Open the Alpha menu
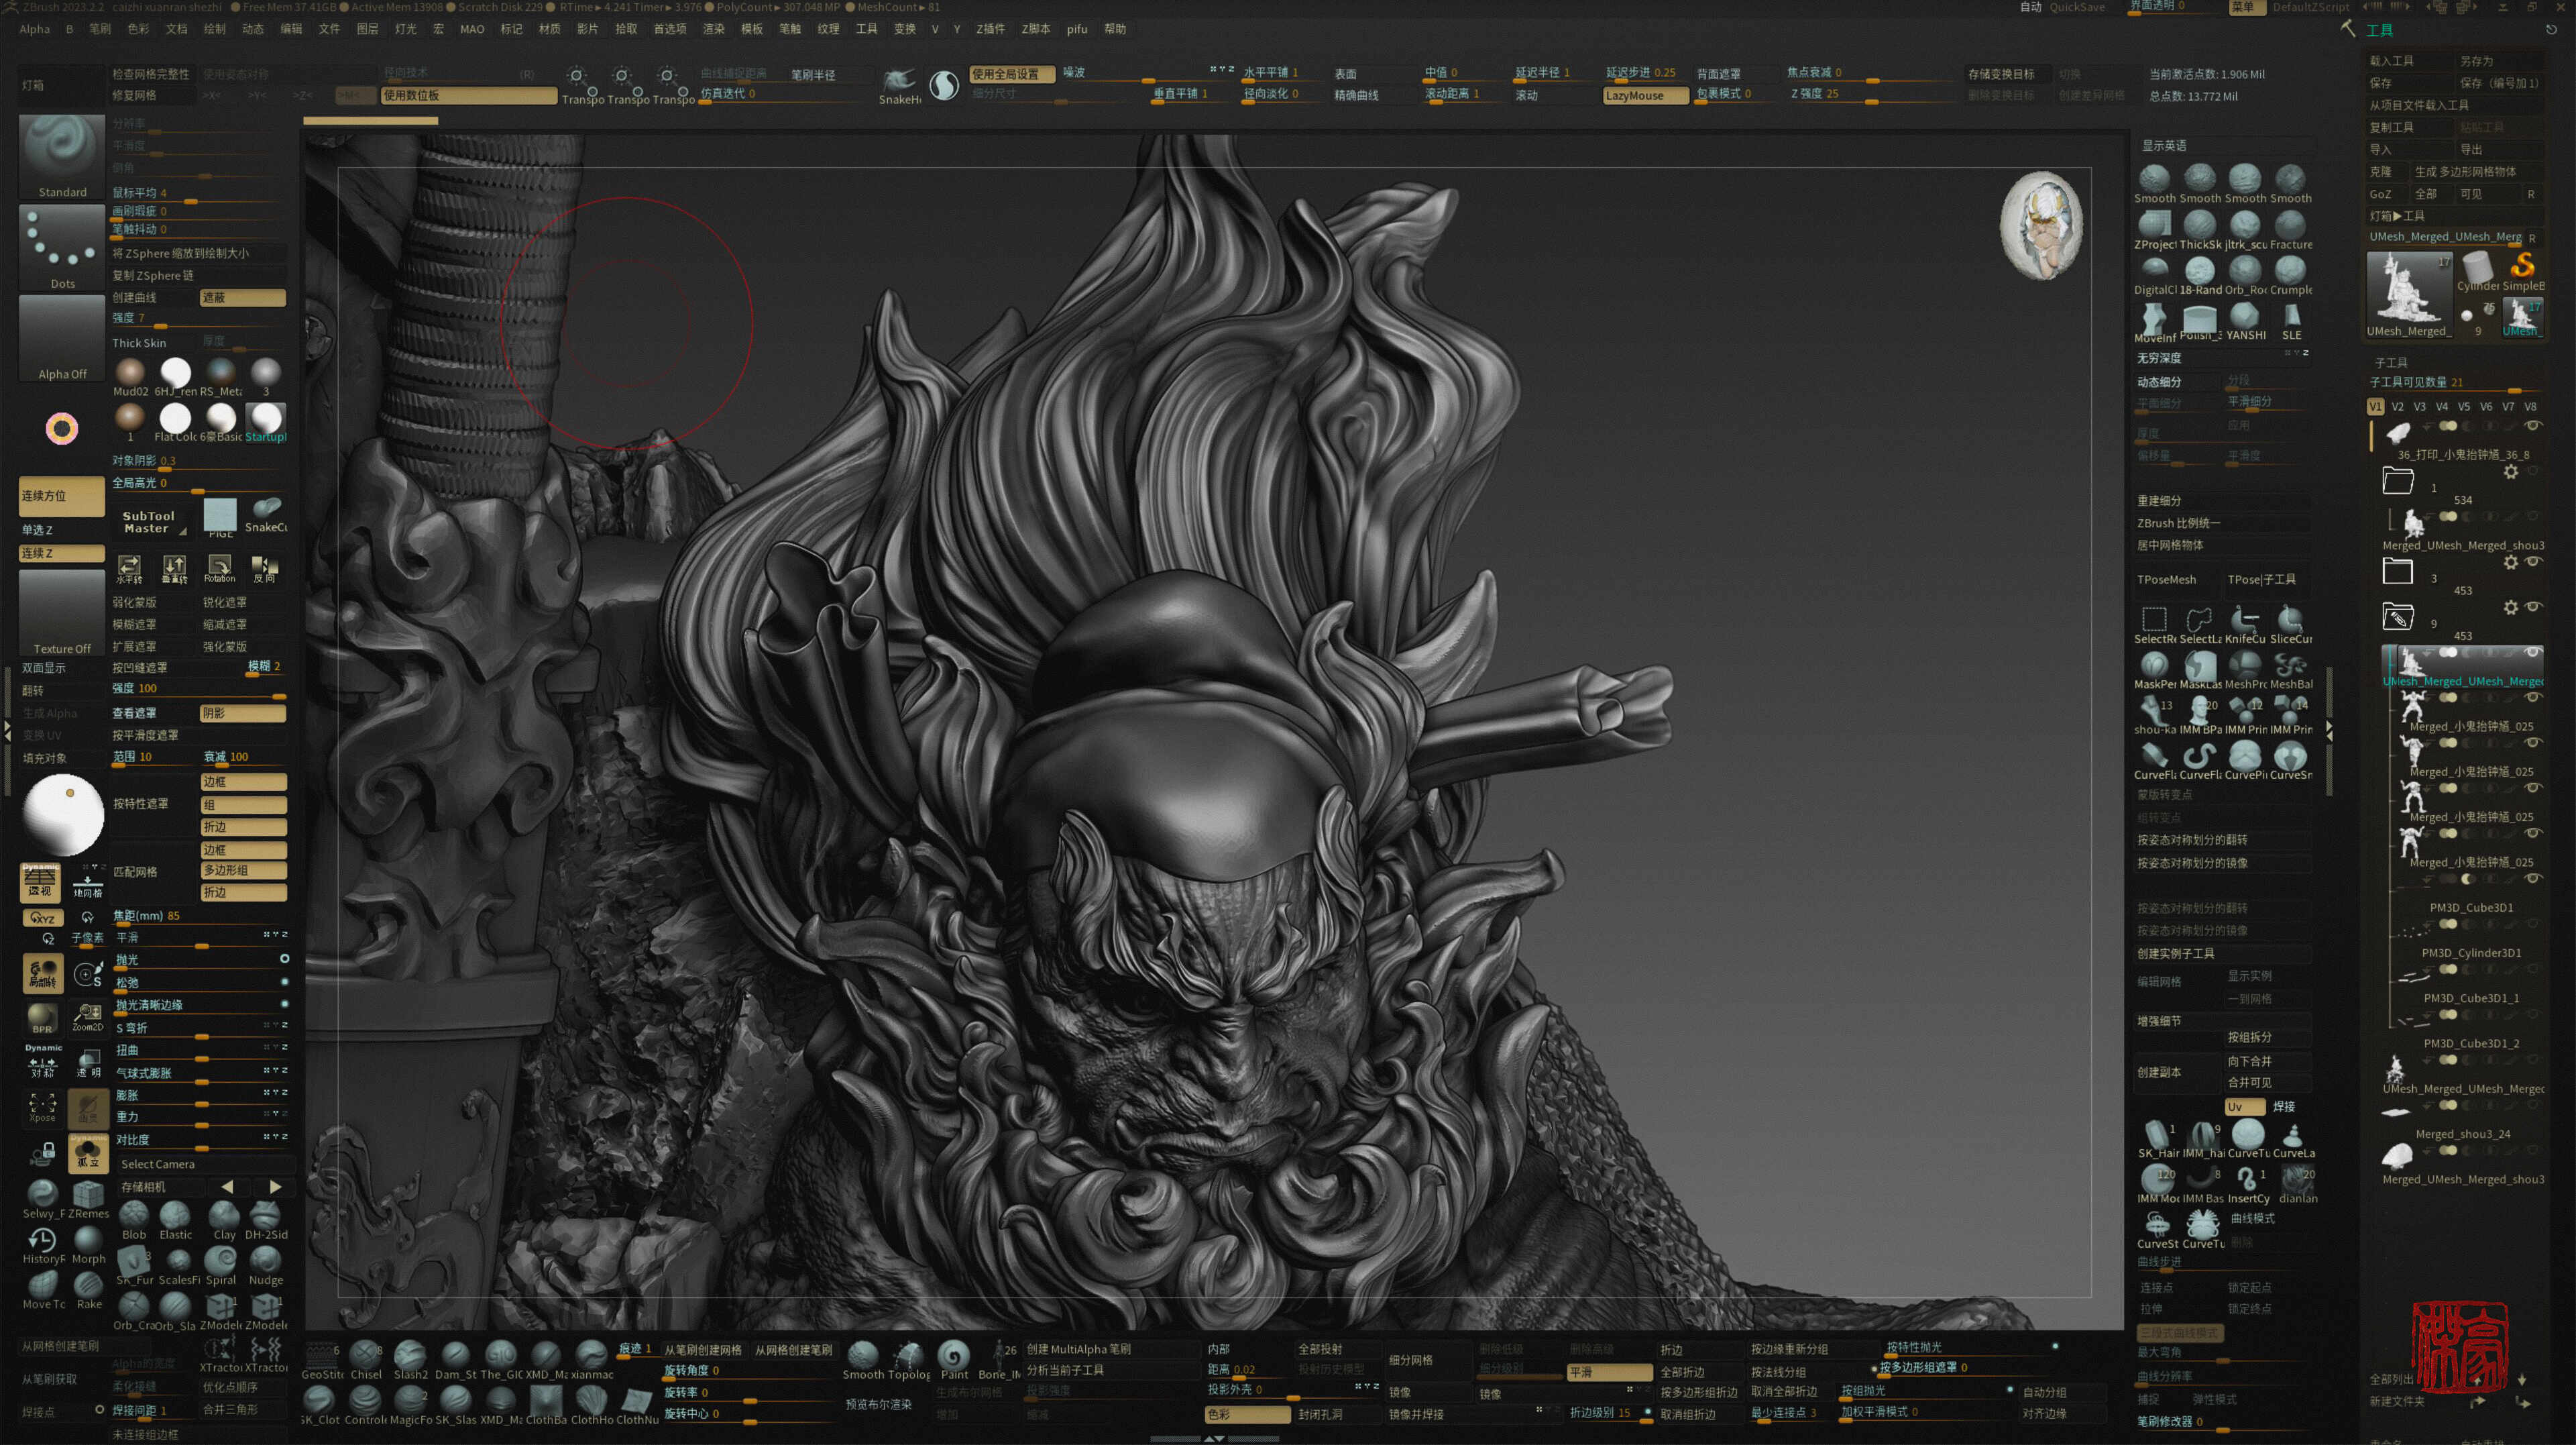Image resolution: width=2576 pixels, height=1445 pixels. (34, 29)
